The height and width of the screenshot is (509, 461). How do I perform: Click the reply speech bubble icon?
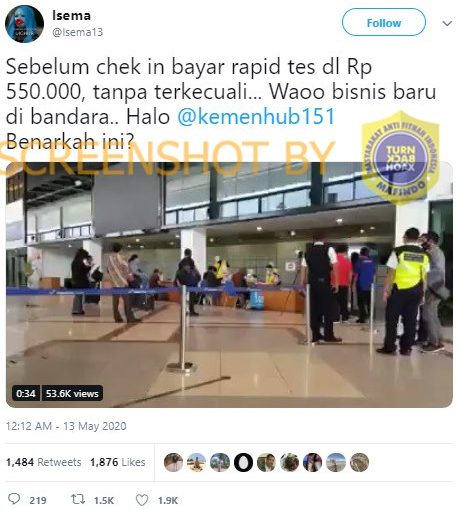14,499
